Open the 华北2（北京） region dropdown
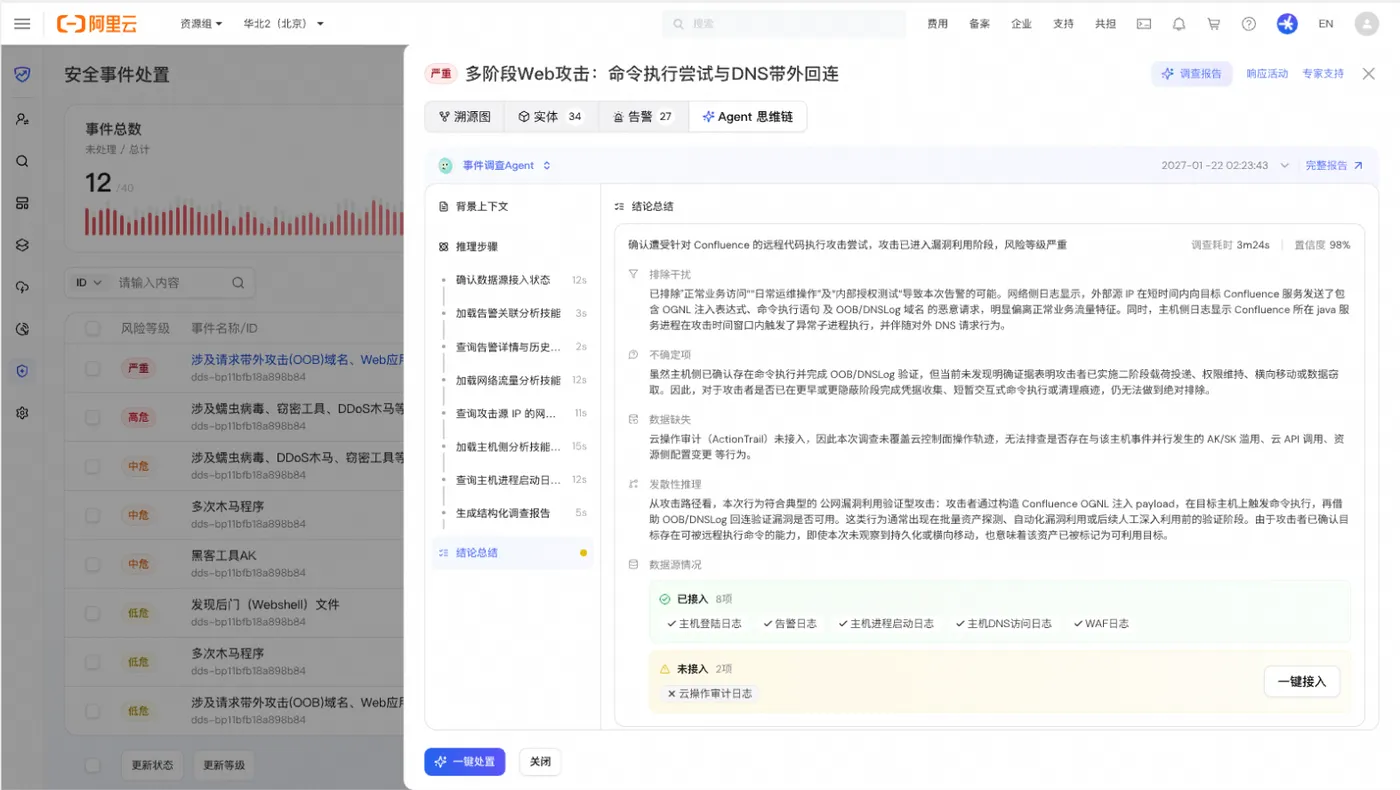 284,24
